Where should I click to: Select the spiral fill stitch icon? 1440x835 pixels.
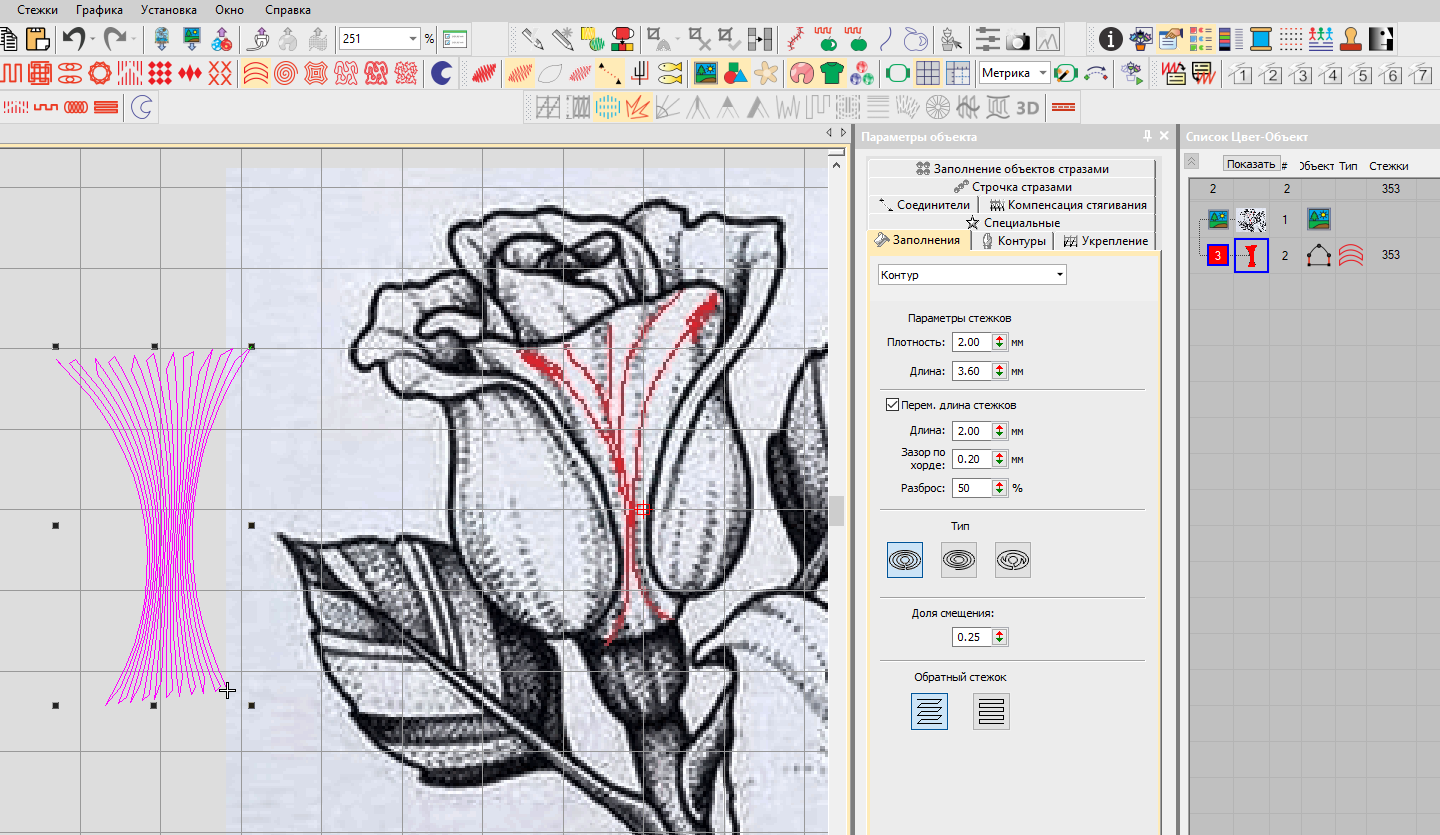tap(285, 73)
